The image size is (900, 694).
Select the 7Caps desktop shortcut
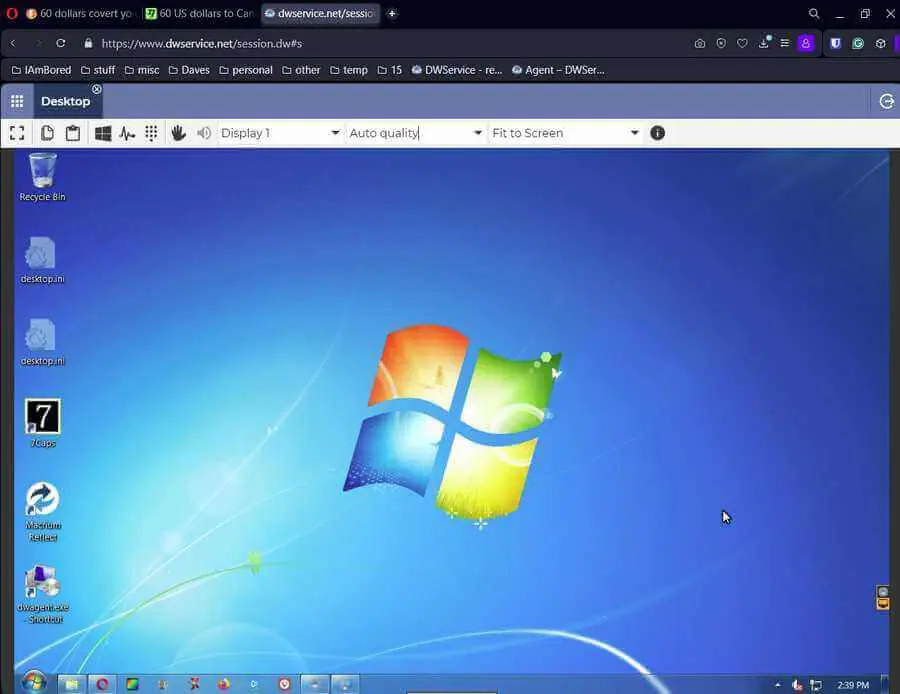43,424
